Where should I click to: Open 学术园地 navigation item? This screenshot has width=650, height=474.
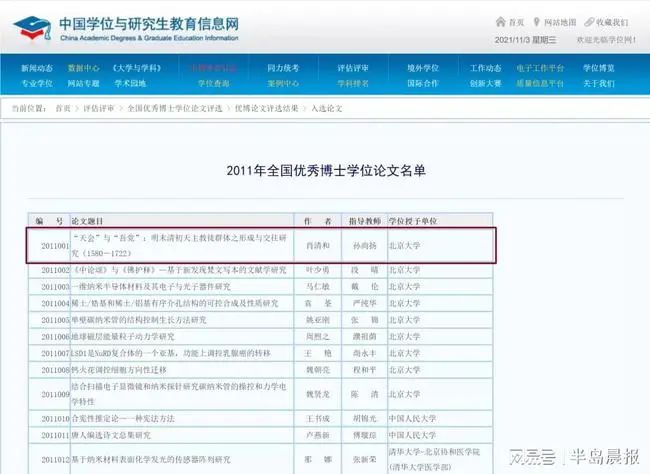click(x=130, y=83)
